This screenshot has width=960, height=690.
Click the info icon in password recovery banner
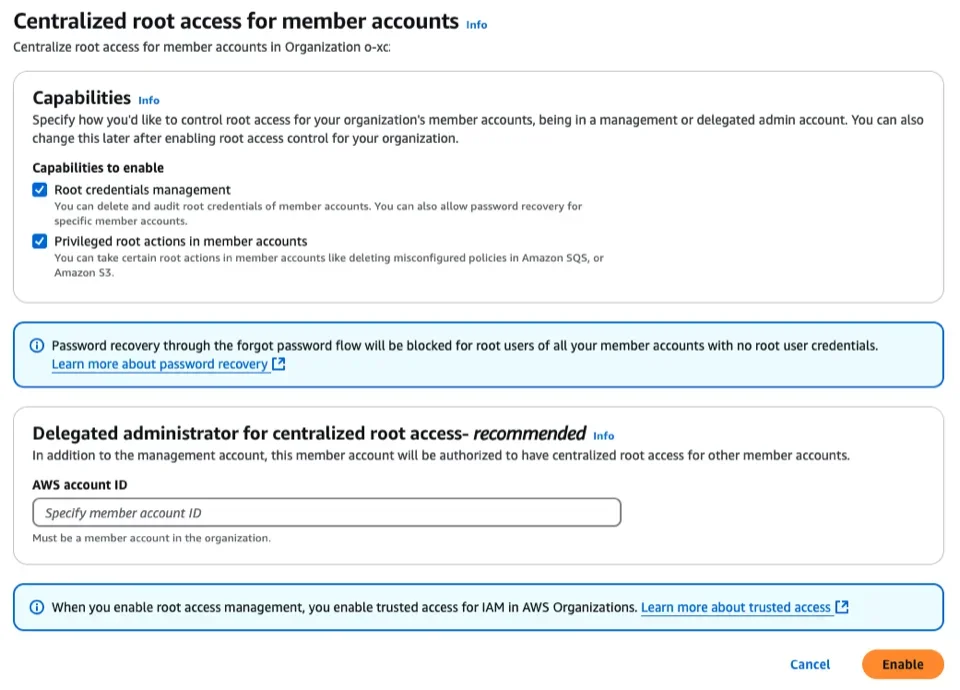tap(37, 346)
